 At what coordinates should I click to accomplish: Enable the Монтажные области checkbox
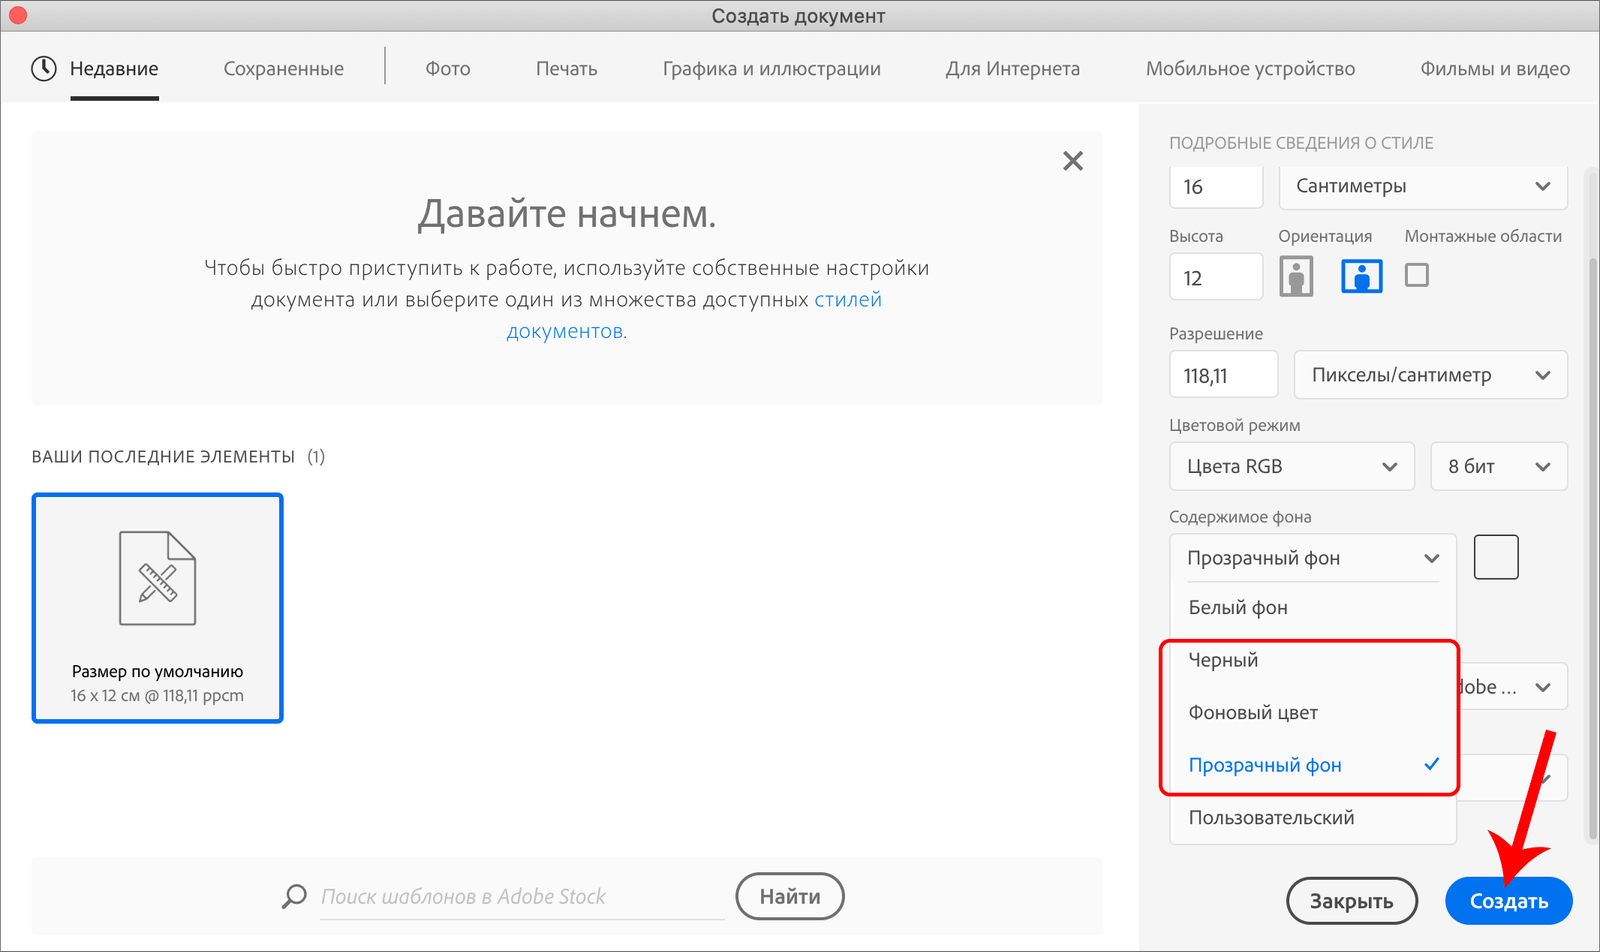1416,275
